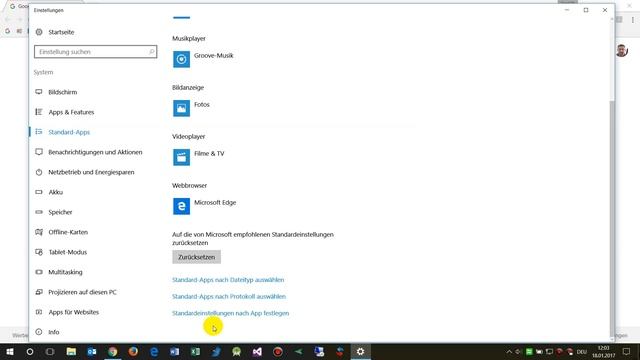Open Standard-Apps nach Protokoll auswählen link
Screen dimensions: 640x360
pos(229,297)
